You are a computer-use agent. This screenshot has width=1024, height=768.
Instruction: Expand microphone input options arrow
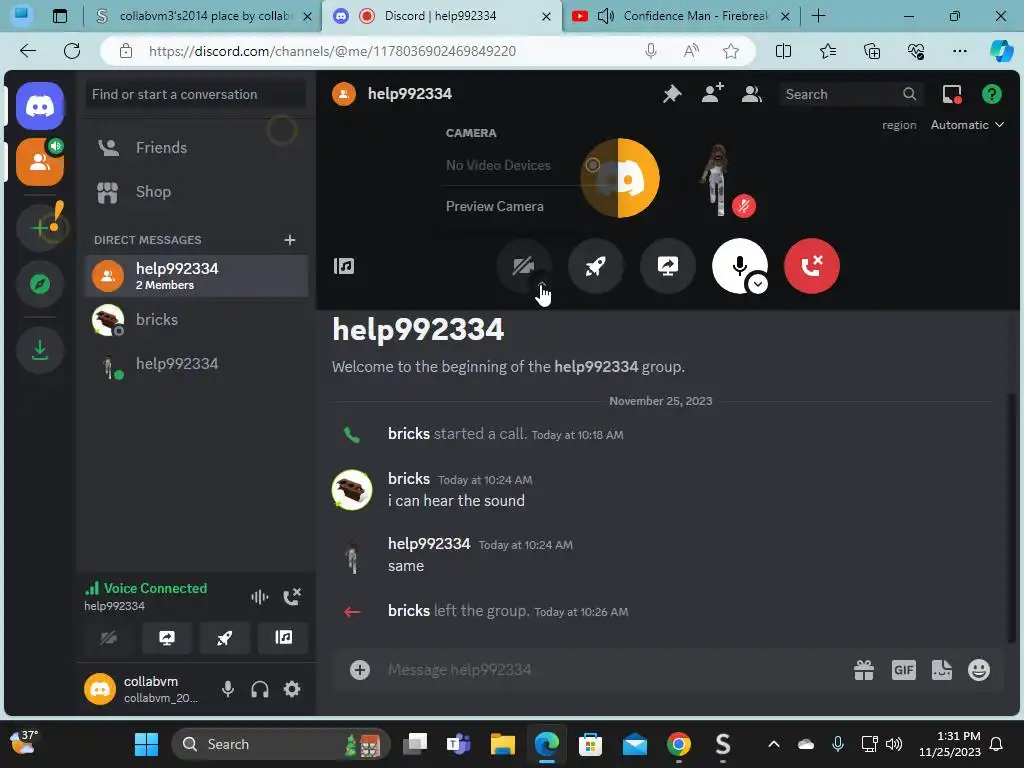[758, 284]
